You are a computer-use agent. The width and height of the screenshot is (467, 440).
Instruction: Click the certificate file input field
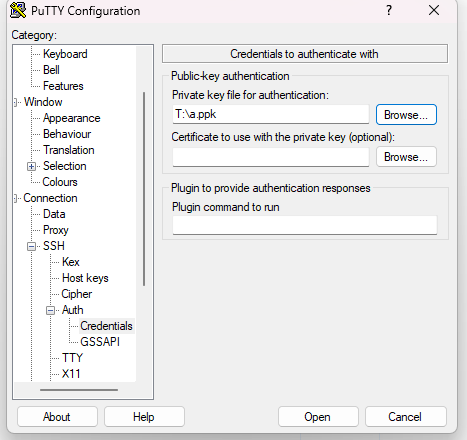click(x=271, y=157)
